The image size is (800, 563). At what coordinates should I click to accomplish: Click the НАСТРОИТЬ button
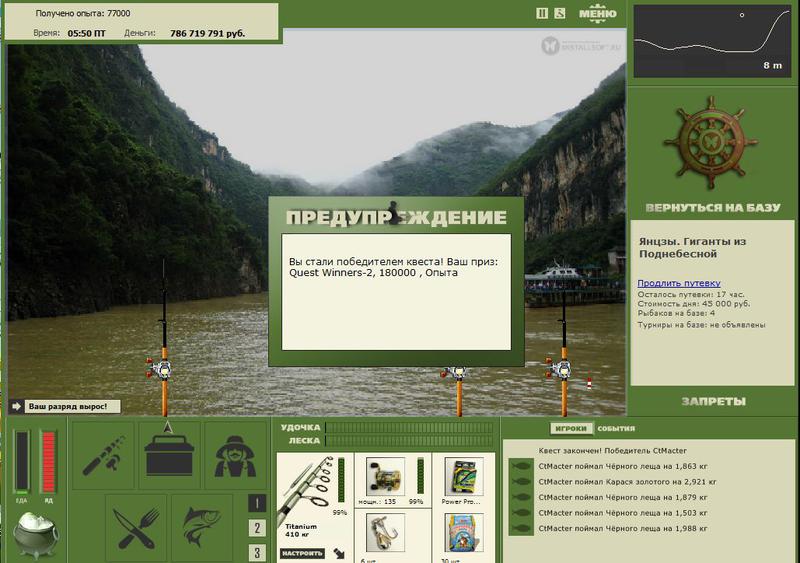pyautogui.click(x=303, y=553)
